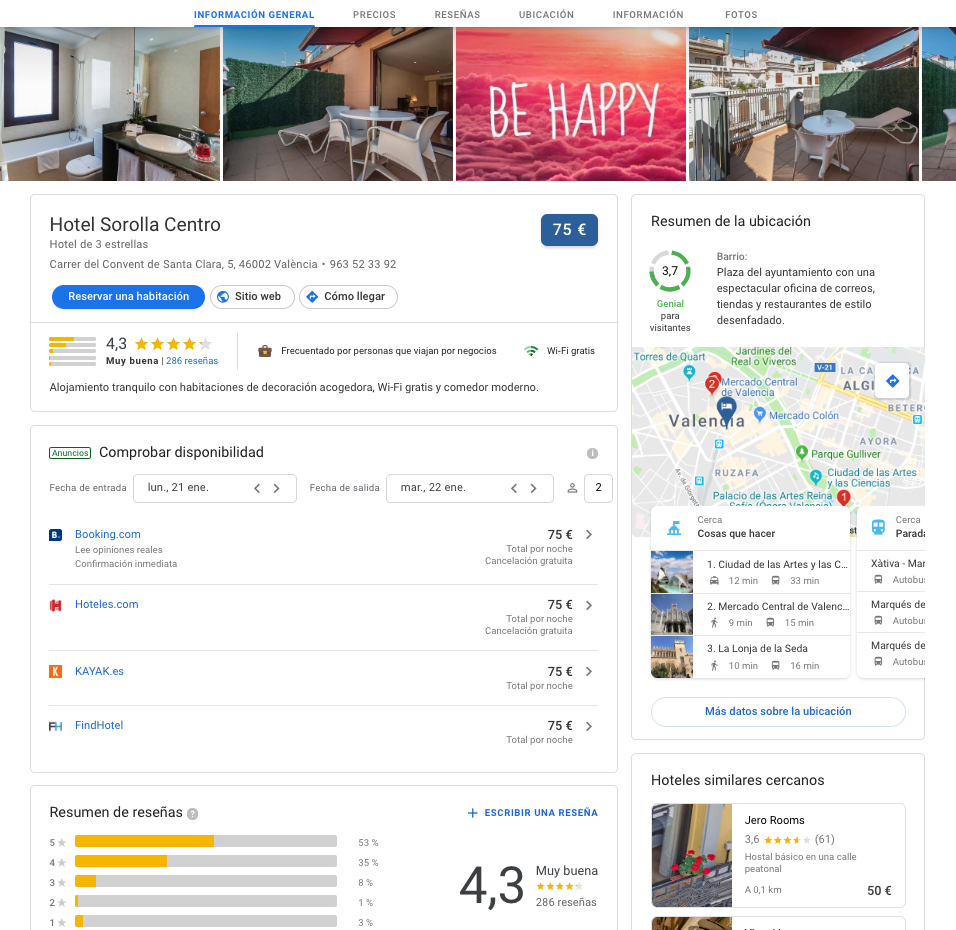Advance check-in date to next day
The image size is (956, 930).
pos(277,488)
